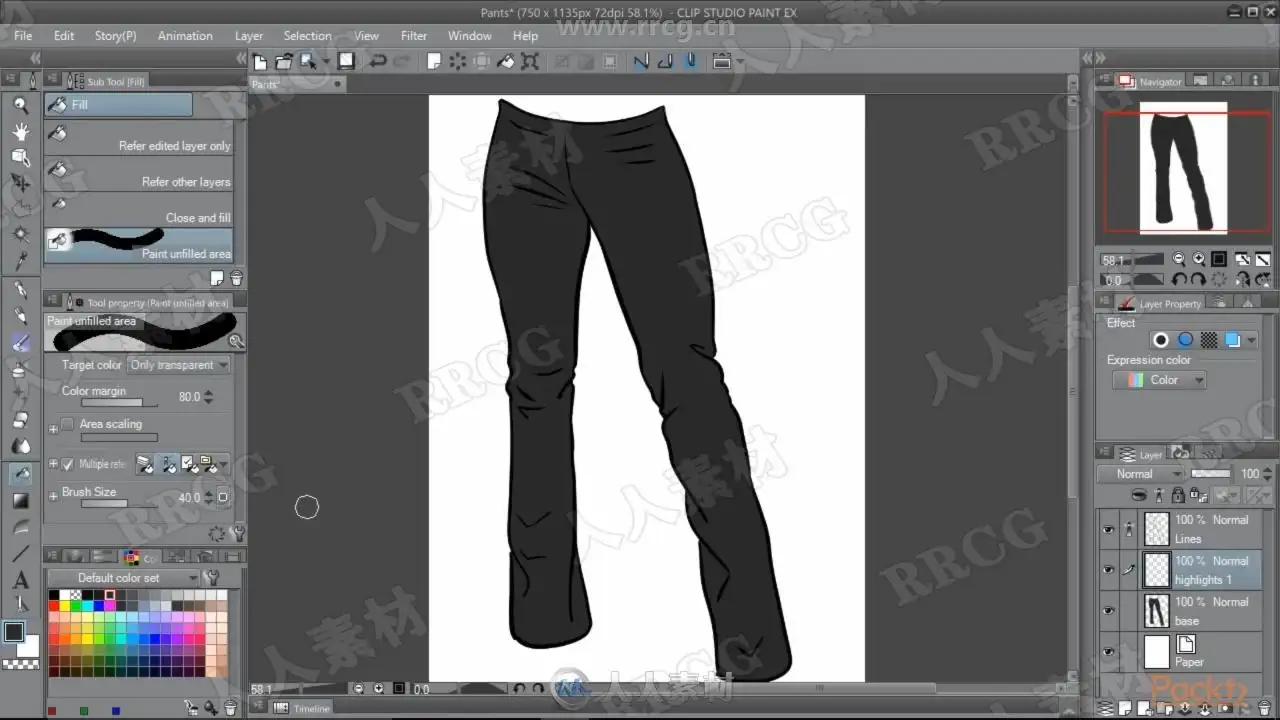Image resolution: width=1280 pixels, height=720 pixels.
Task: Open the Expression color dropdown
Action: (x=1159, y=380)
